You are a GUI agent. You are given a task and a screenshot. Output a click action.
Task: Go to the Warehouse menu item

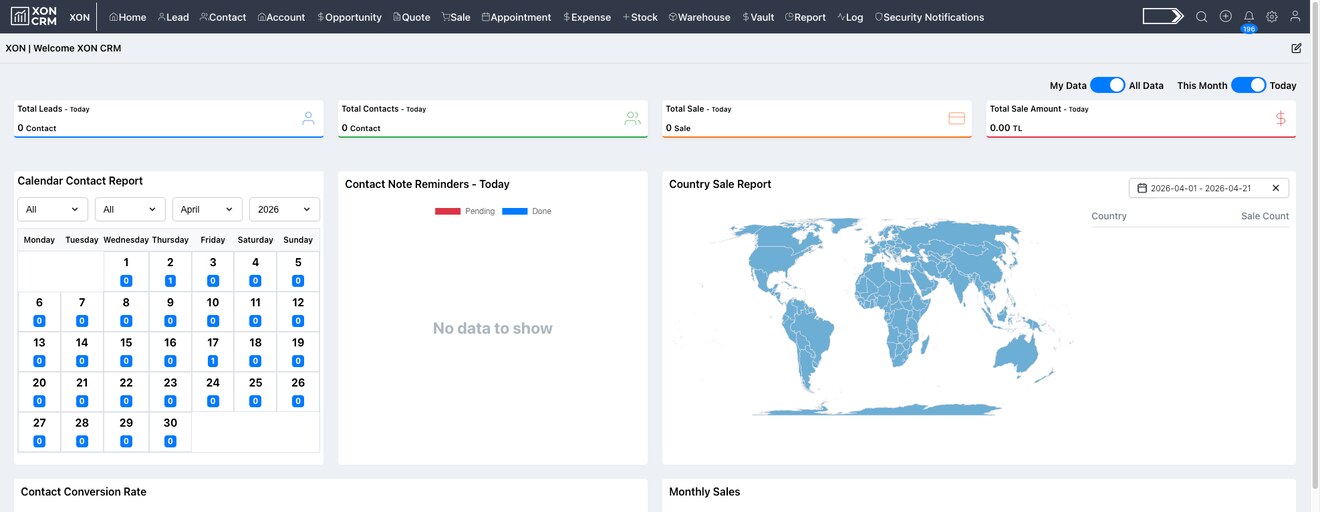(699, 17)
